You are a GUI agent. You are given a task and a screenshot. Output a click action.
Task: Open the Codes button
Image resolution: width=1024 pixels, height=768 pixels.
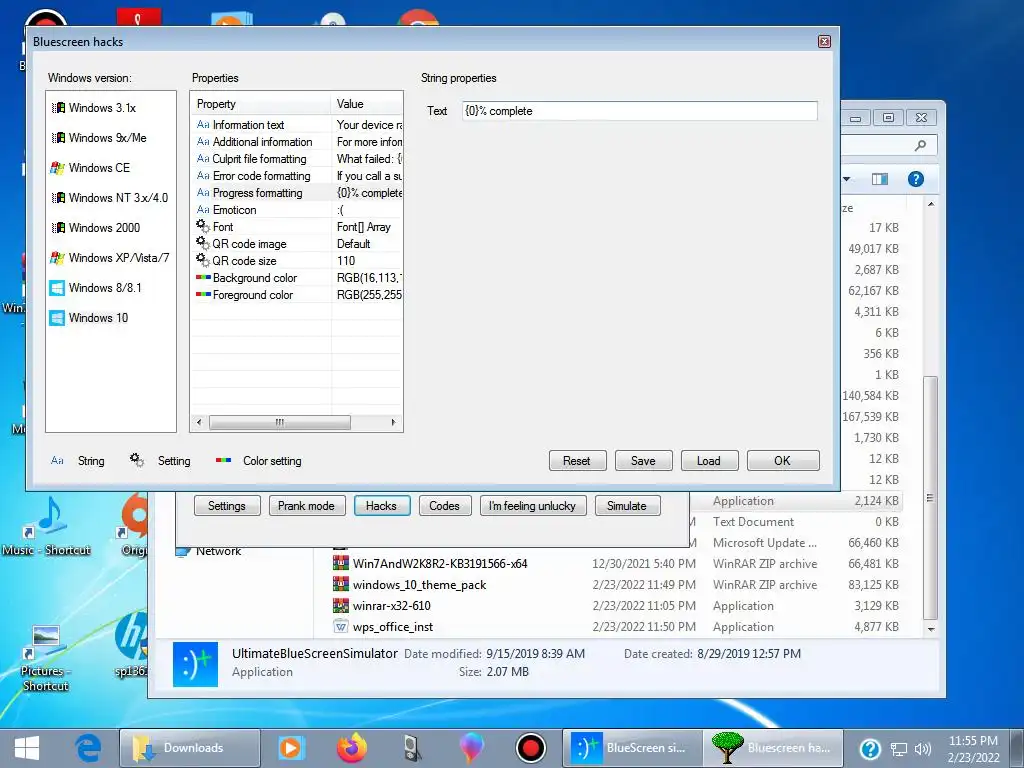coord(444,505)
